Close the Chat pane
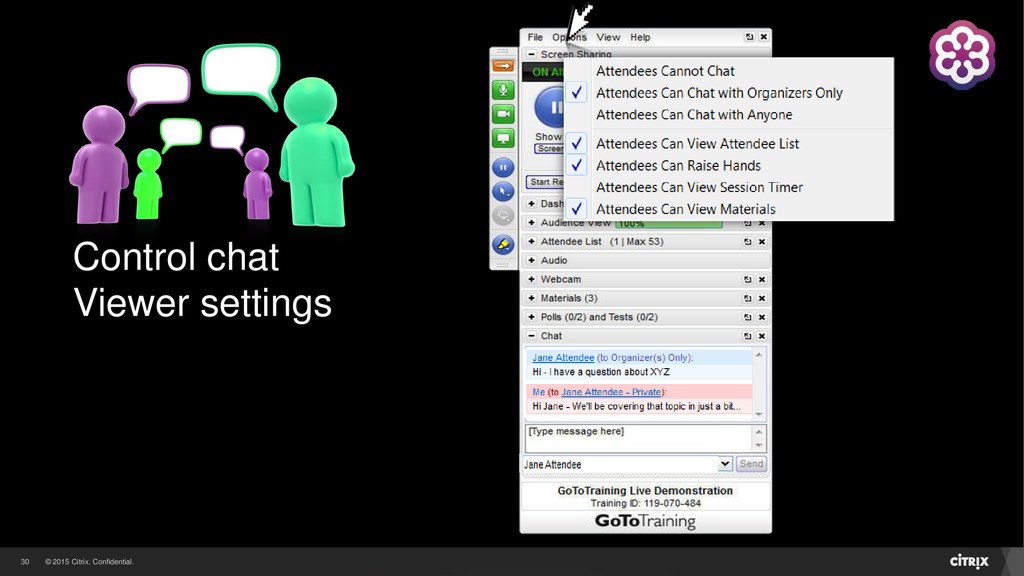The image size is (1024, 576). coord(761,336)
